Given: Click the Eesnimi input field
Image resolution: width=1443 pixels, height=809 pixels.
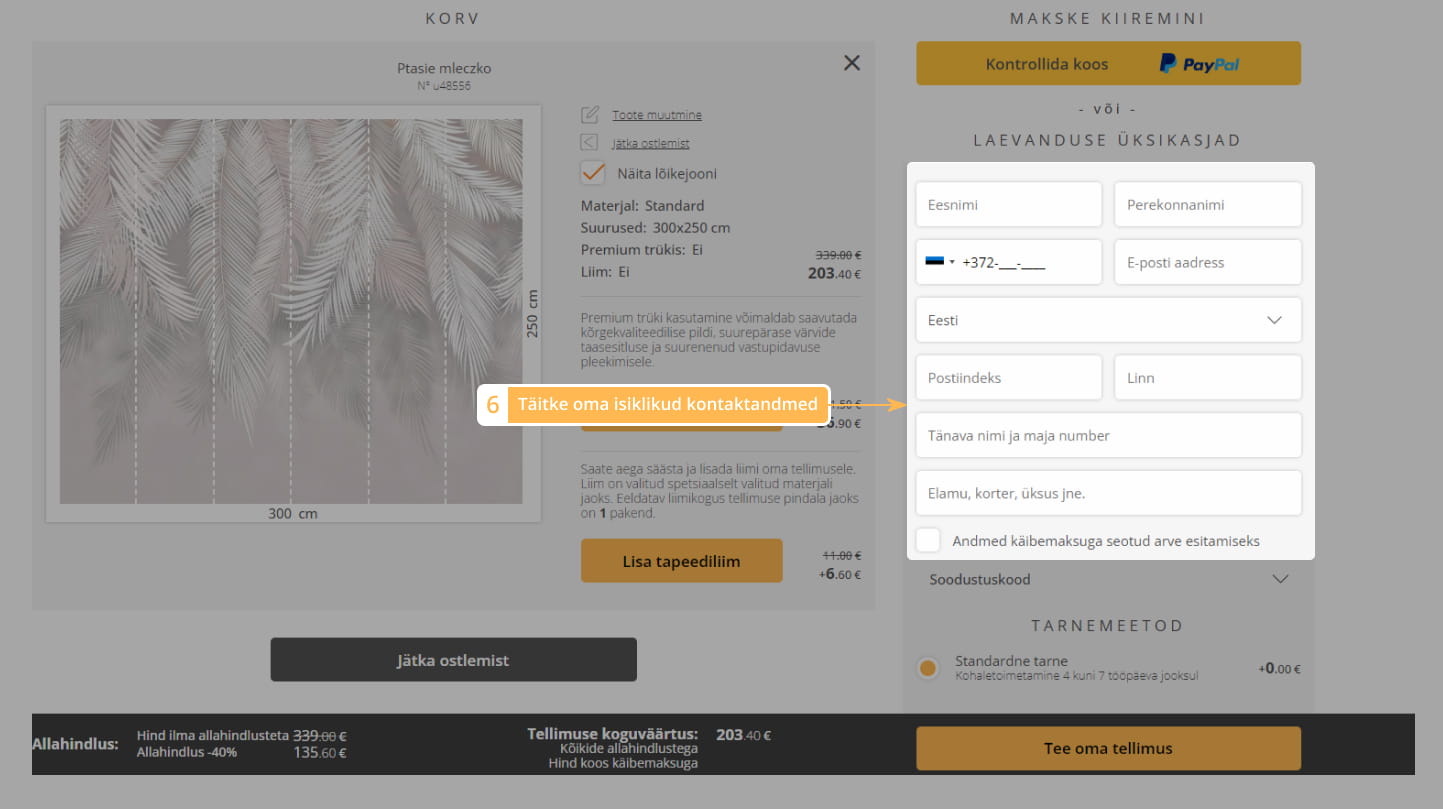Looking at the screenshot, I should coord(1008,204).
